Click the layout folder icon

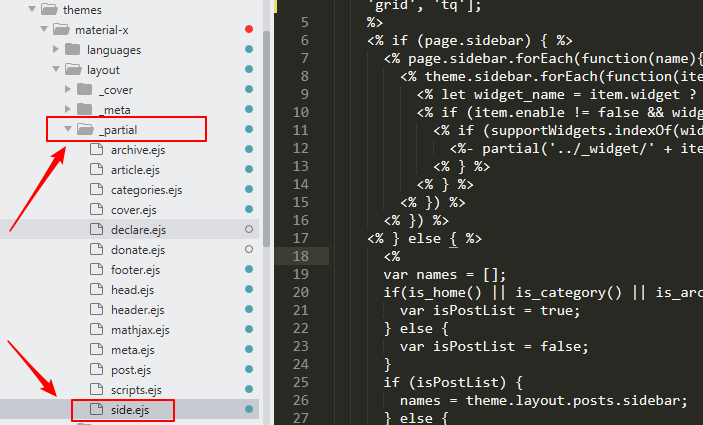click(73, 69)
